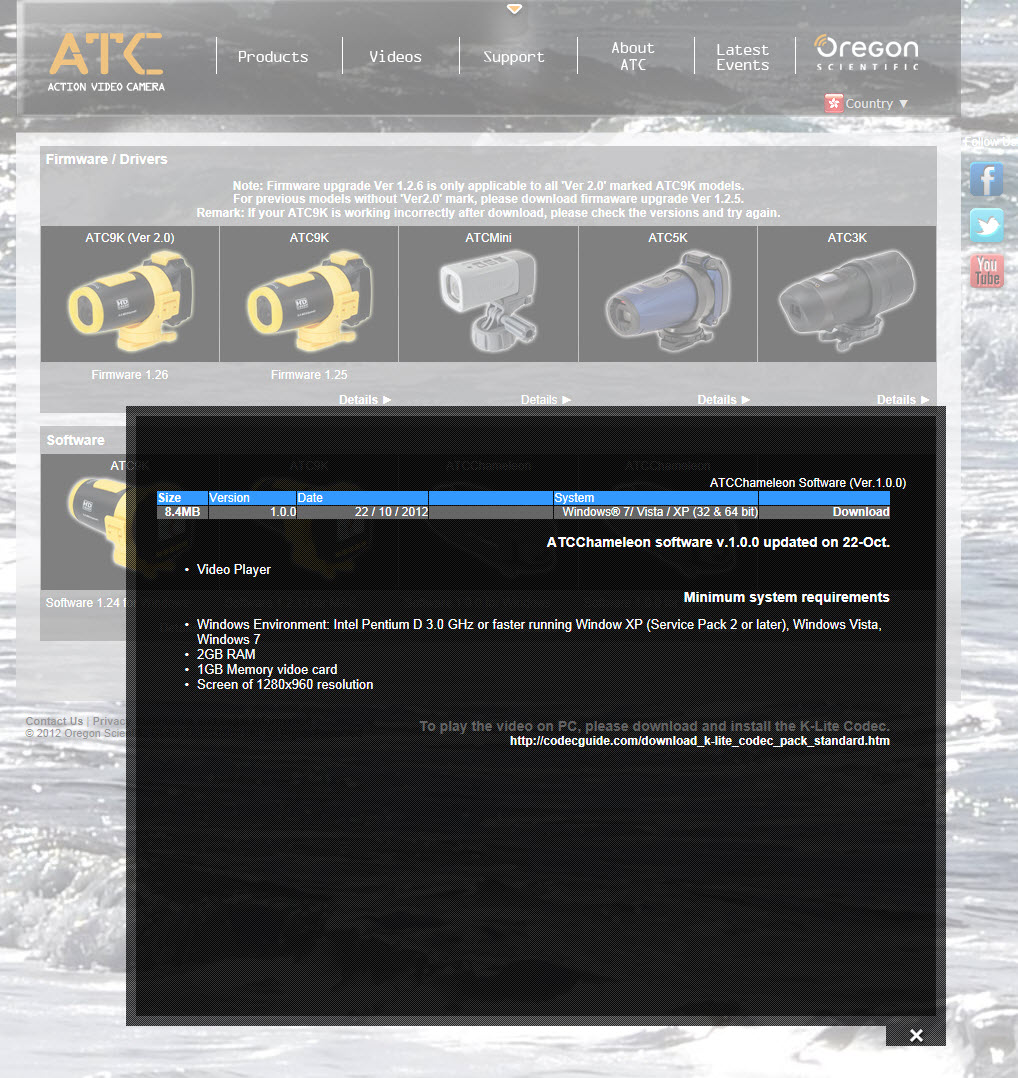Screen dimensions: 1018x1078
Task: Click the Video Player bullet item
Action: coord(234,569)
